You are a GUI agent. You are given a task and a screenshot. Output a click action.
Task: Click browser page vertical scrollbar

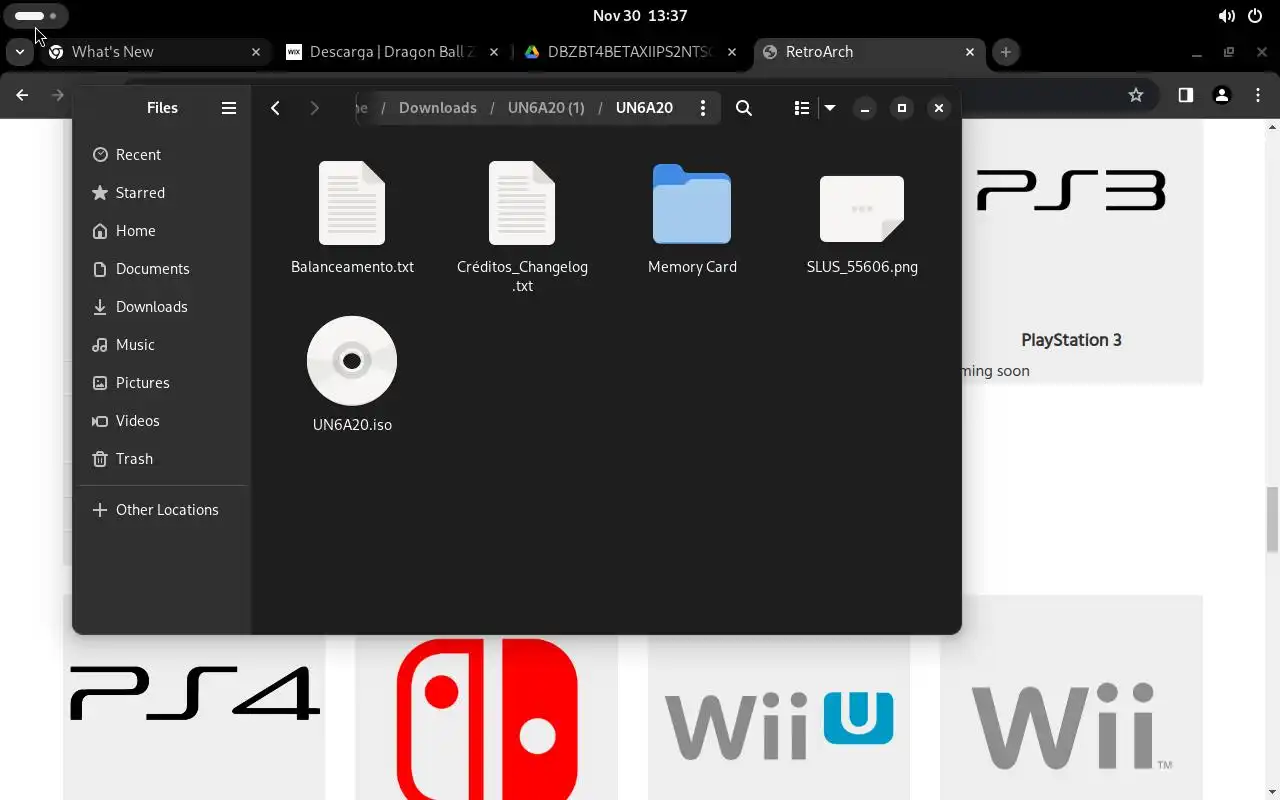click(1273, 520)
